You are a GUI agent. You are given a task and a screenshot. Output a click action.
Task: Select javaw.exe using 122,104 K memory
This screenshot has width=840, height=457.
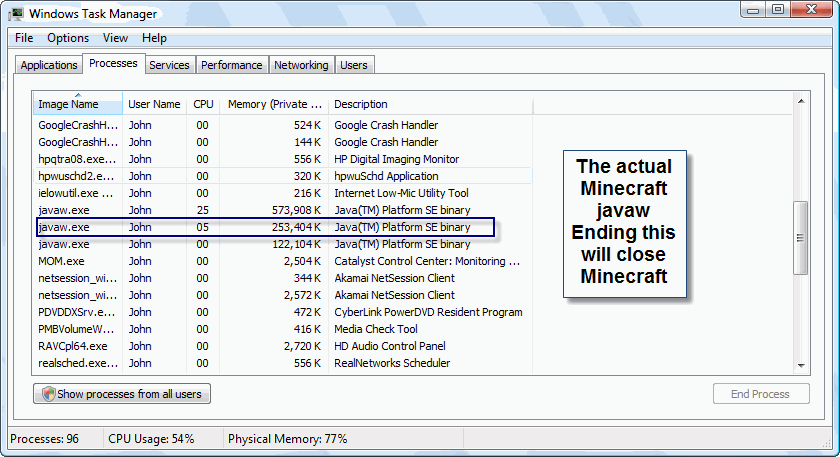click(282, 244)
